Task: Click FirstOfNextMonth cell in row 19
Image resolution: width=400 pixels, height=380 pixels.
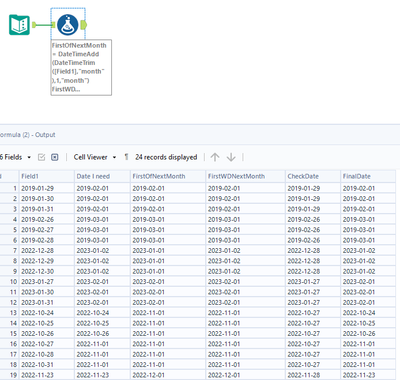Action: coord(168,375)
